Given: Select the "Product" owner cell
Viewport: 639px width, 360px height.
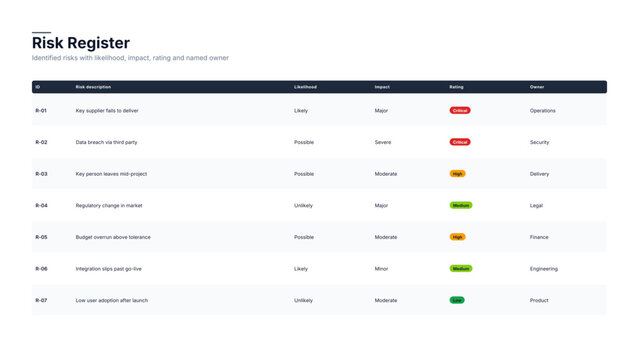Looking at the screenshot, I should [539, 300].
